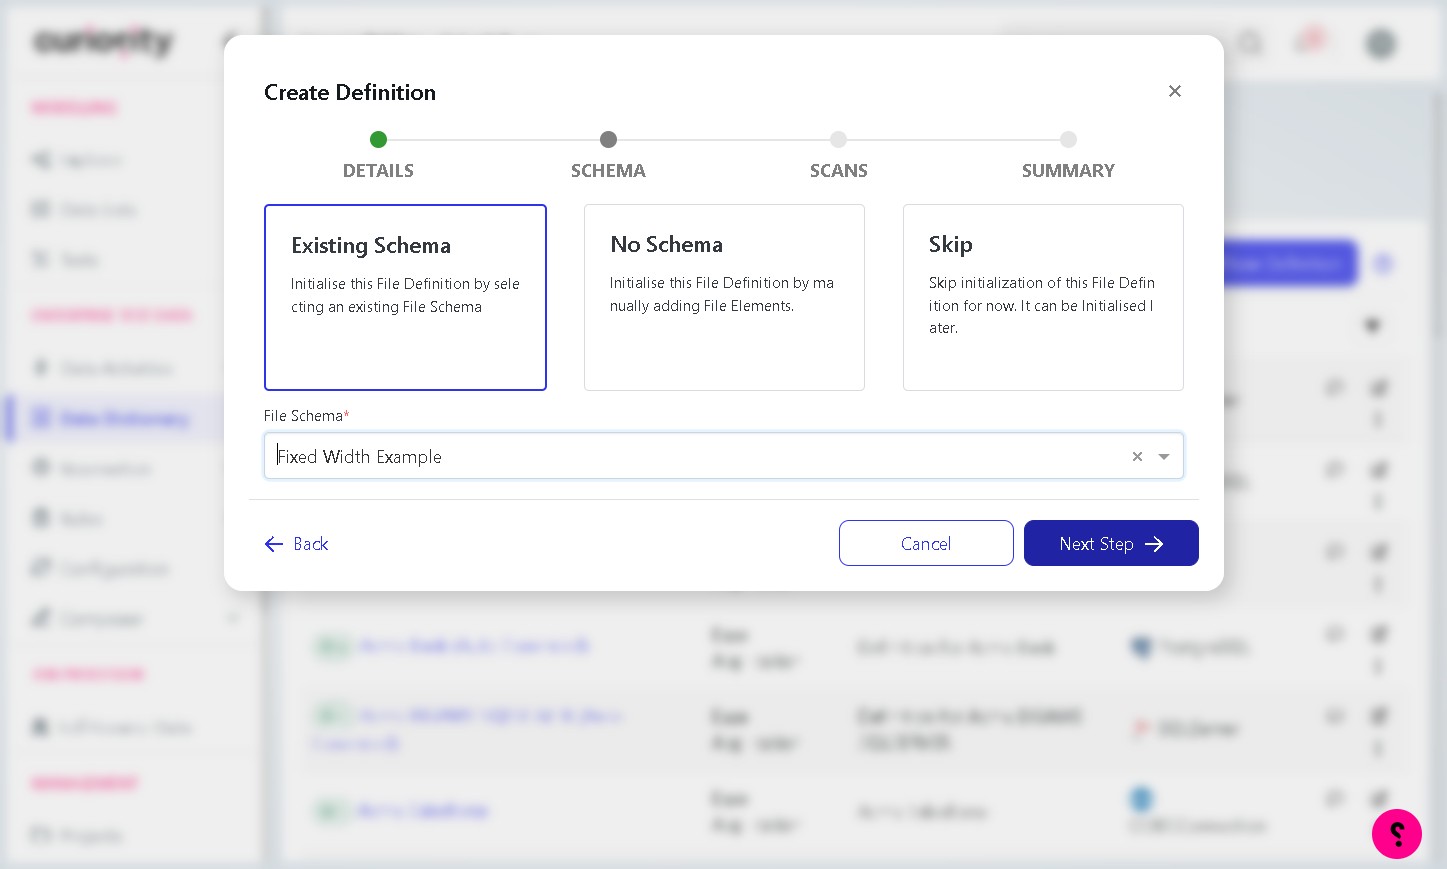Screen dimensions: 1447x869
Task: Proceed with the Next Step button
Action: click(x=1111, y=543)
